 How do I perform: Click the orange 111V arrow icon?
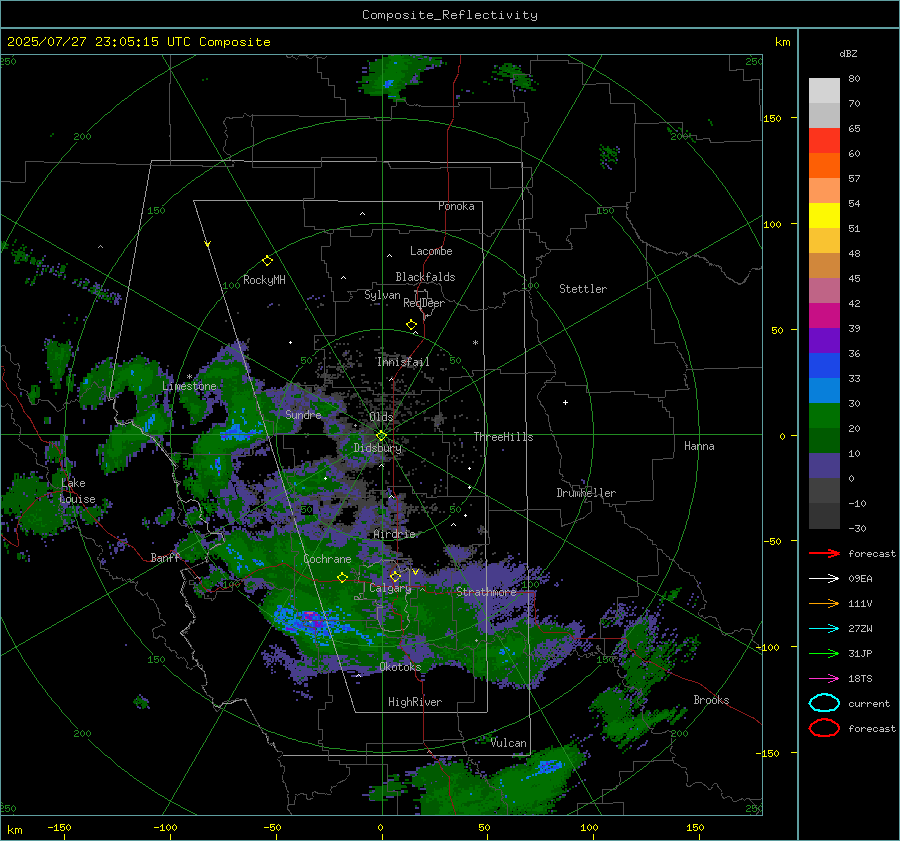pos(824,603)
